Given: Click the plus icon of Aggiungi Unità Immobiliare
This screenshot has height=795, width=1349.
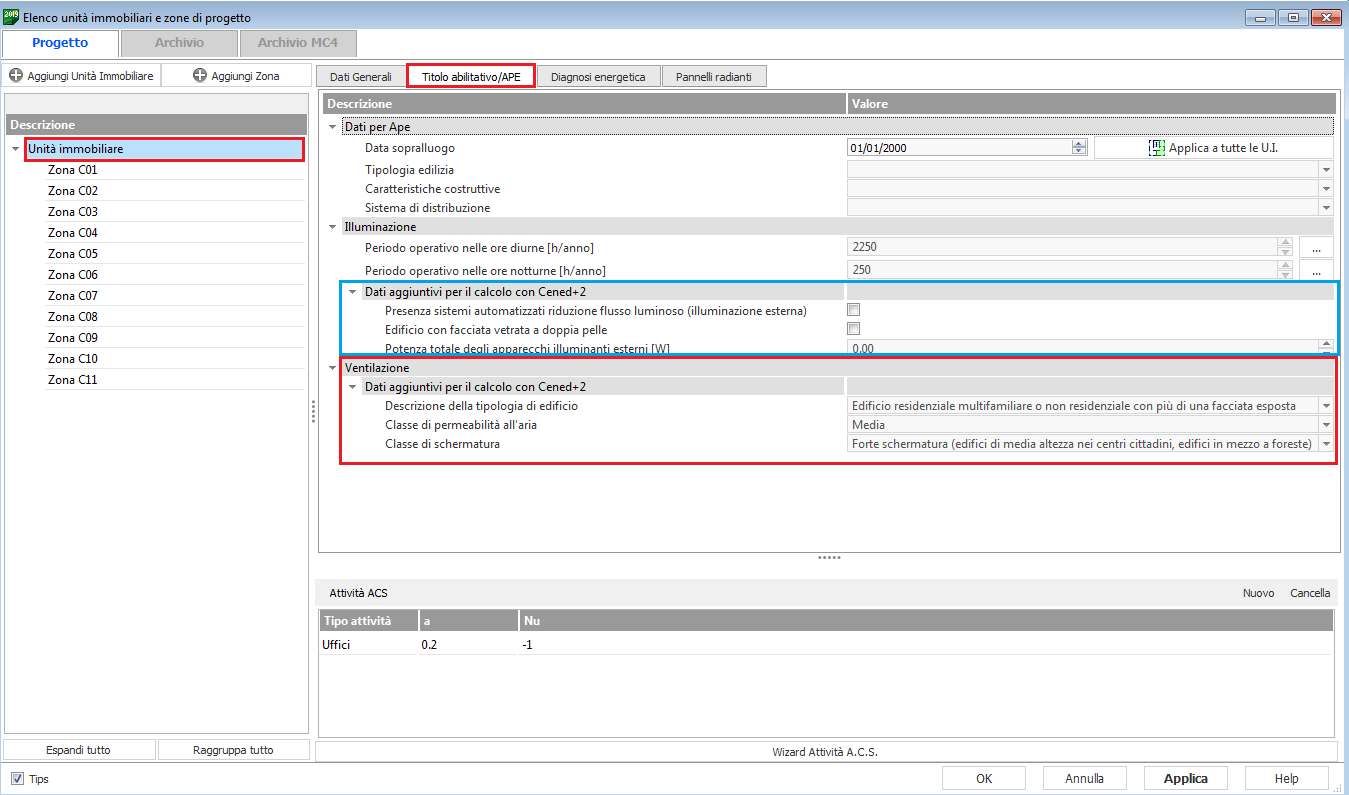Looking at the screenshot, I should (16, 76).
